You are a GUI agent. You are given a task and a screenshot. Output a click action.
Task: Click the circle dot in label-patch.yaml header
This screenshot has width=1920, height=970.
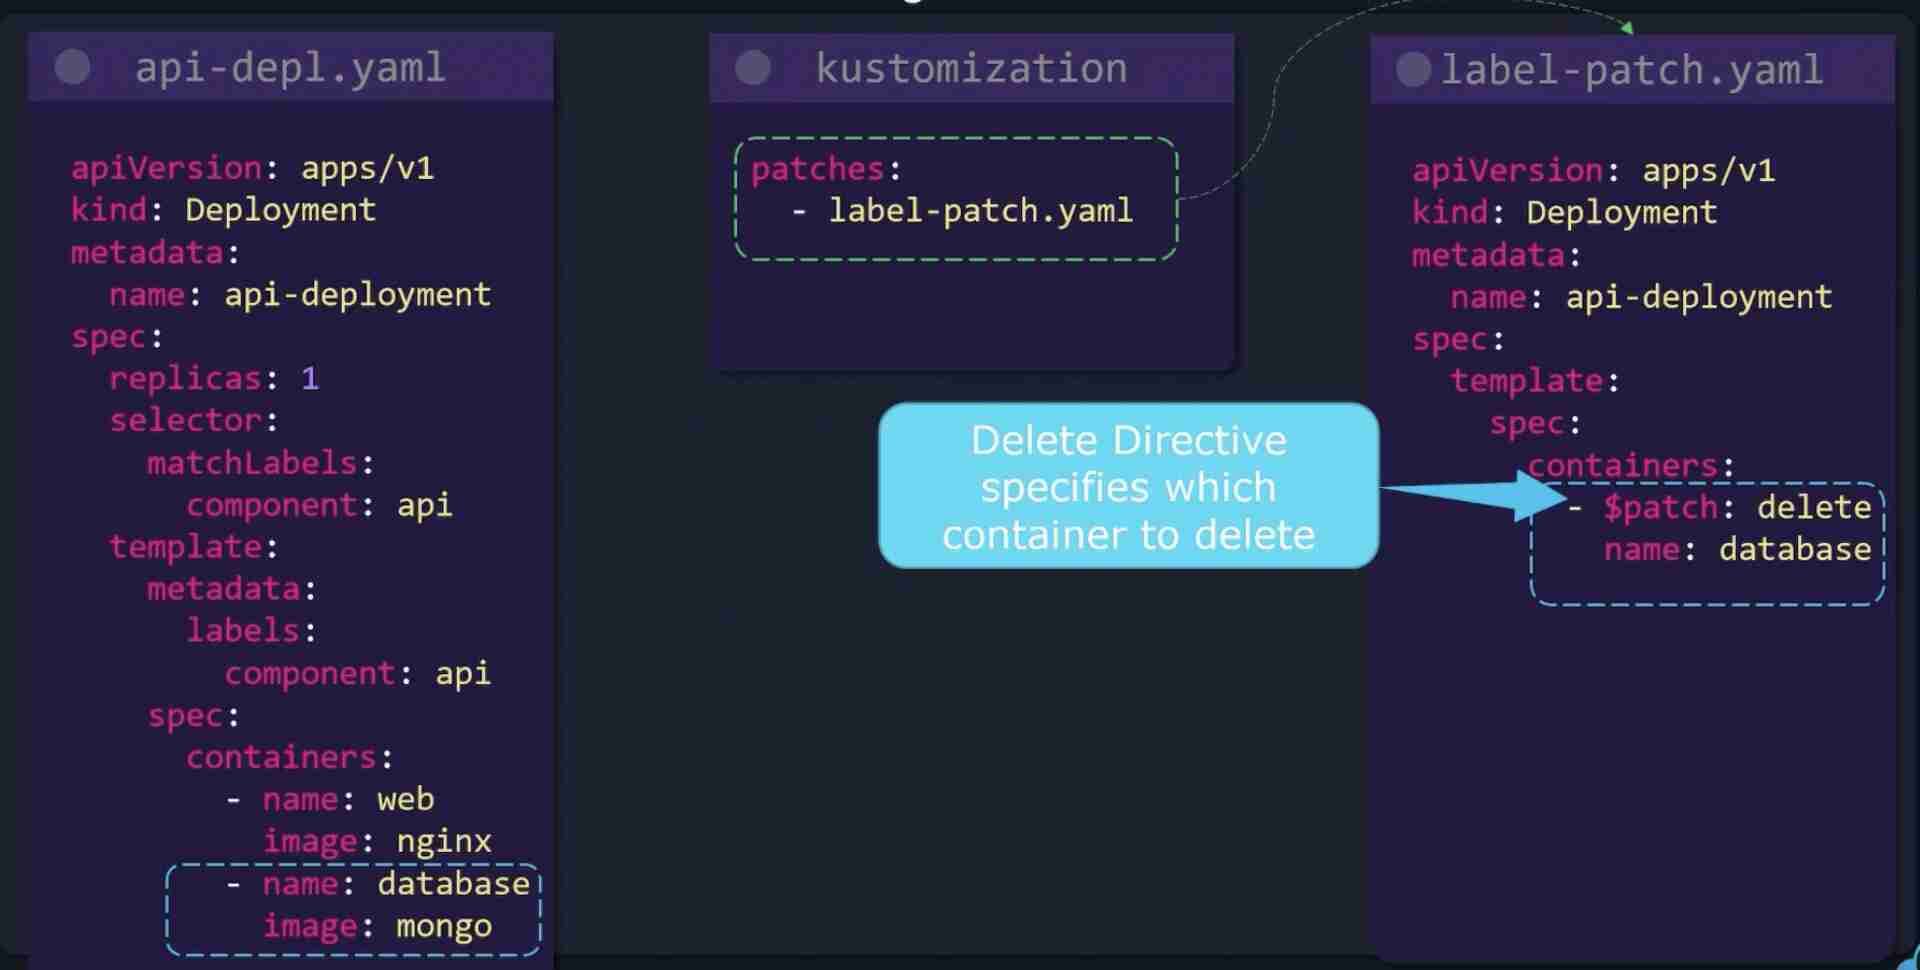[1414, 70]
